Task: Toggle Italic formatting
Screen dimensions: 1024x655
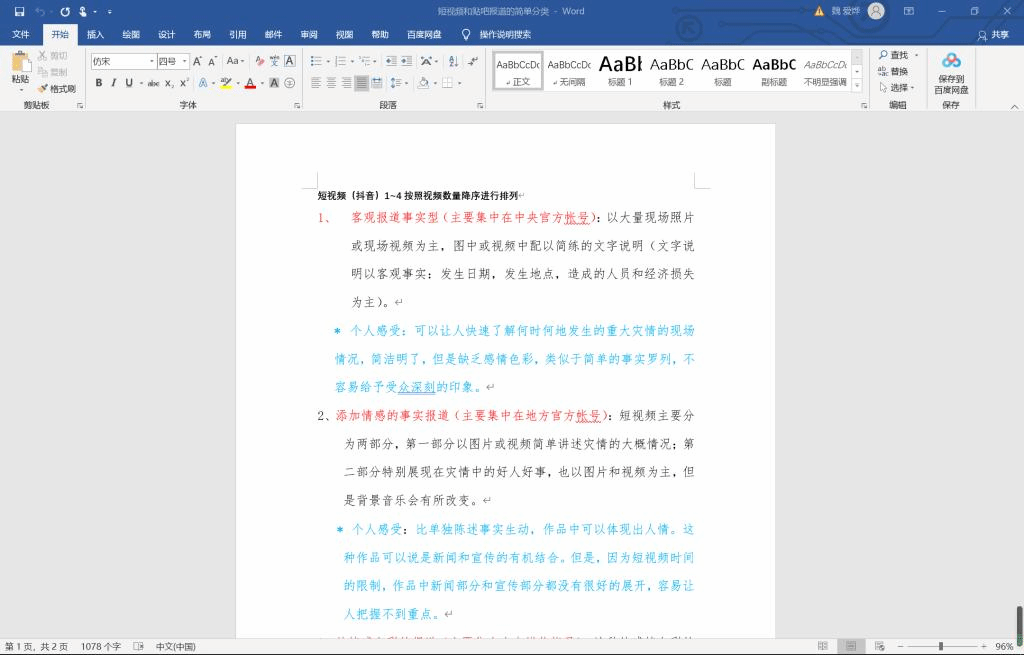Action: (x=114, y=83)
